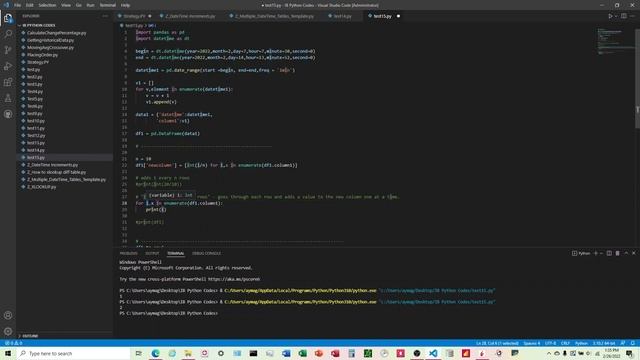
Task: Switch to the OUTPUT panel tab
Action: [152, 253]
